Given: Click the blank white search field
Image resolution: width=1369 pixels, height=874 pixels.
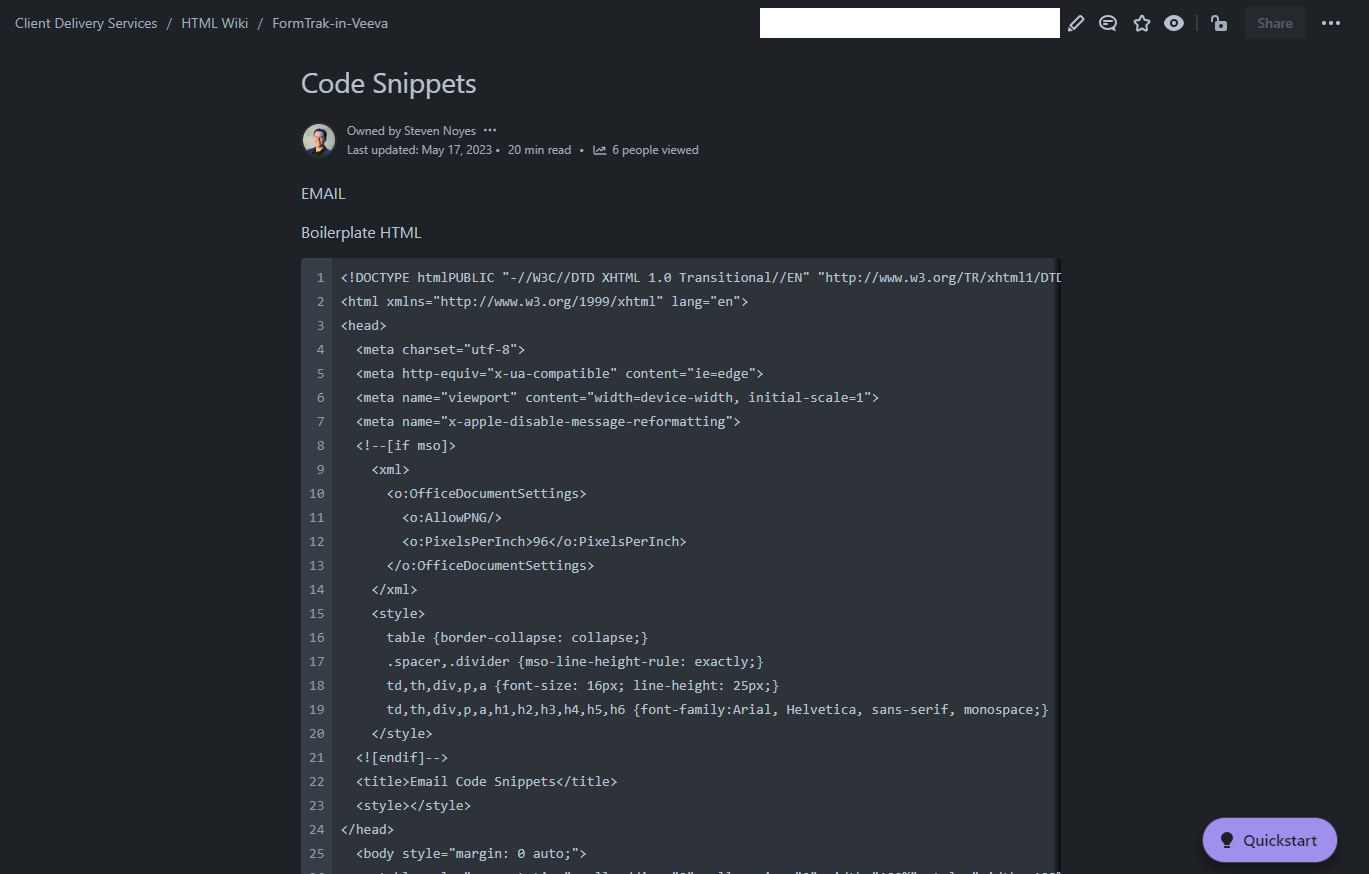Looking at the screenshot, I should pyautogui.click(x=910, y=23).
